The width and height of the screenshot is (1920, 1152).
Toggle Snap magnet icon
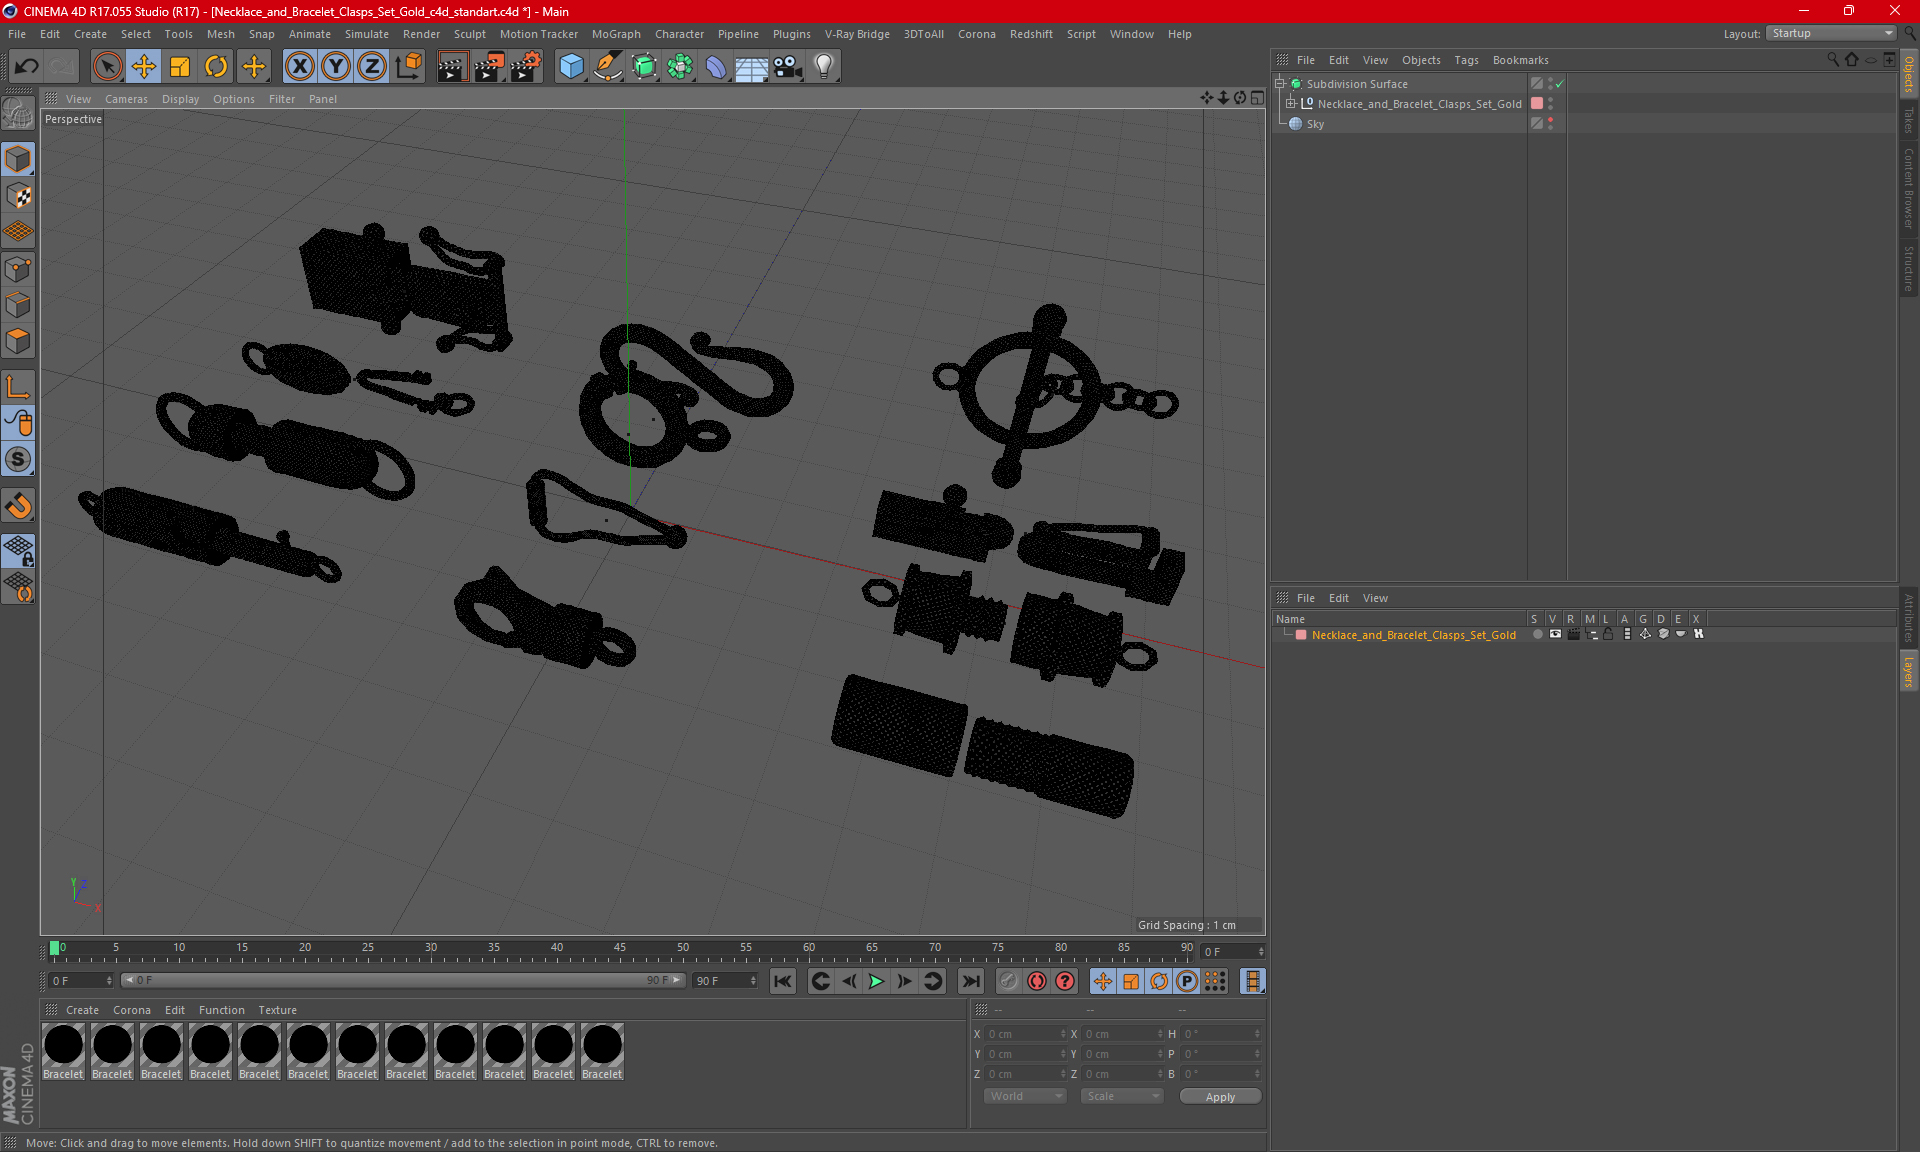[18, 506]
